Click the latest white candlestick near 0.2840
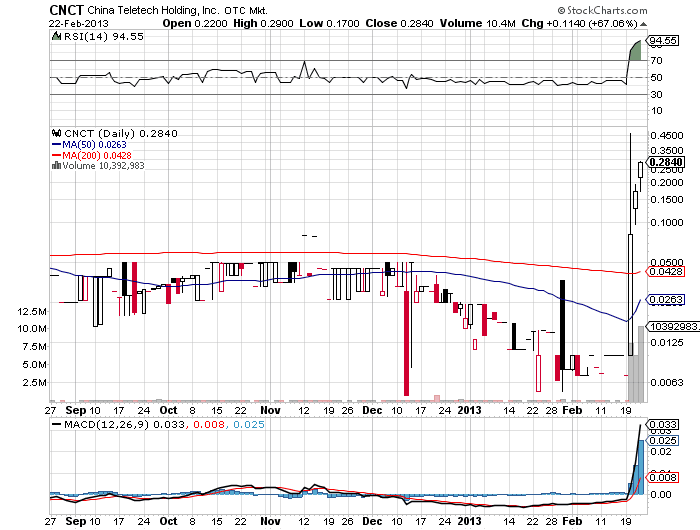Viewport: 700px width, 530px height. (641, 170)
